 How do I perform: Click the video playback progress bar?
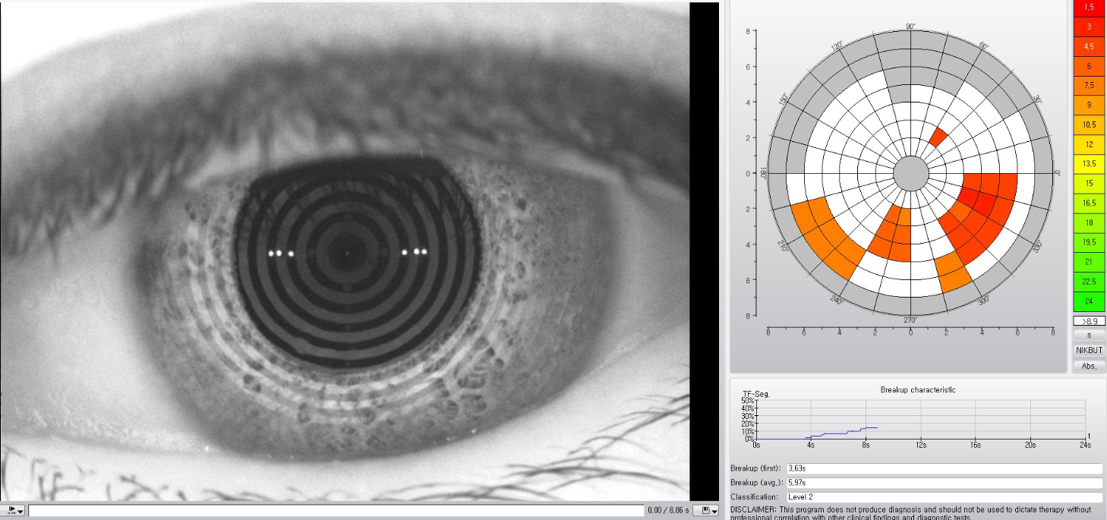pos(337,511)
